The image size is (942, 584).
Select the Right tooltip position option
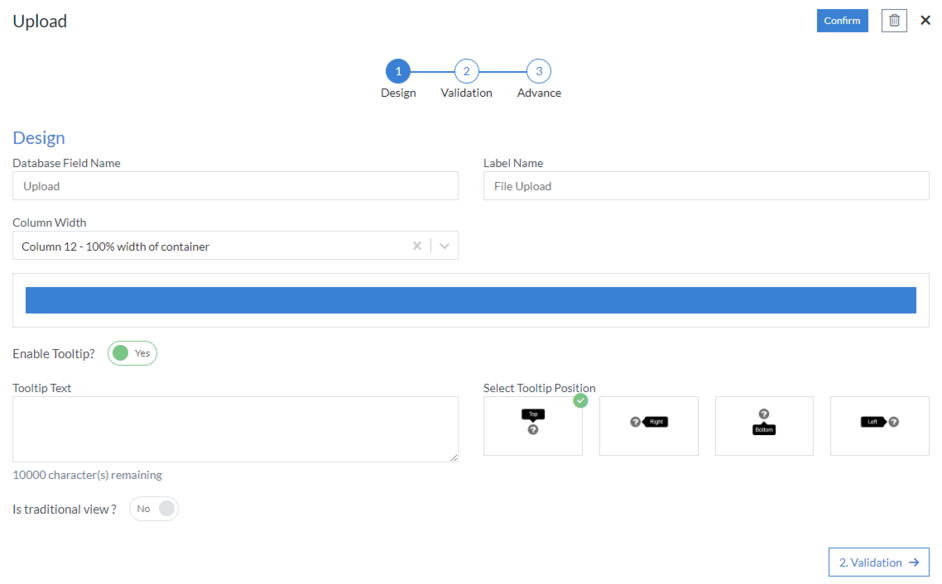648,425
